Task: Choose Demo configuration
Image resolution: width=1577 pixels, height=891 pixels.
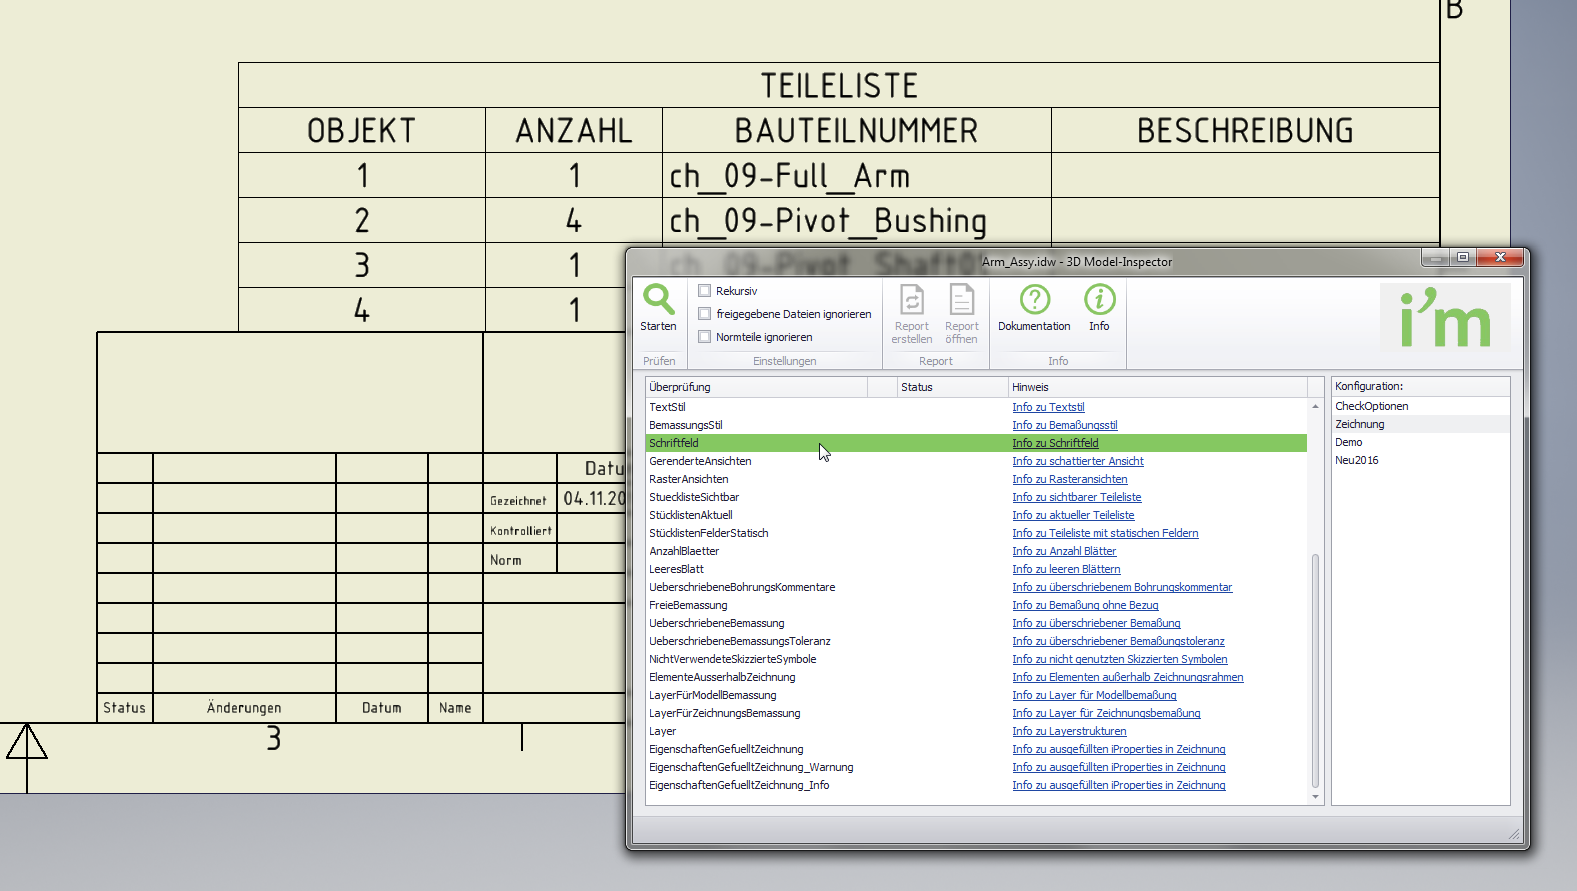Action: point(1420,442)
